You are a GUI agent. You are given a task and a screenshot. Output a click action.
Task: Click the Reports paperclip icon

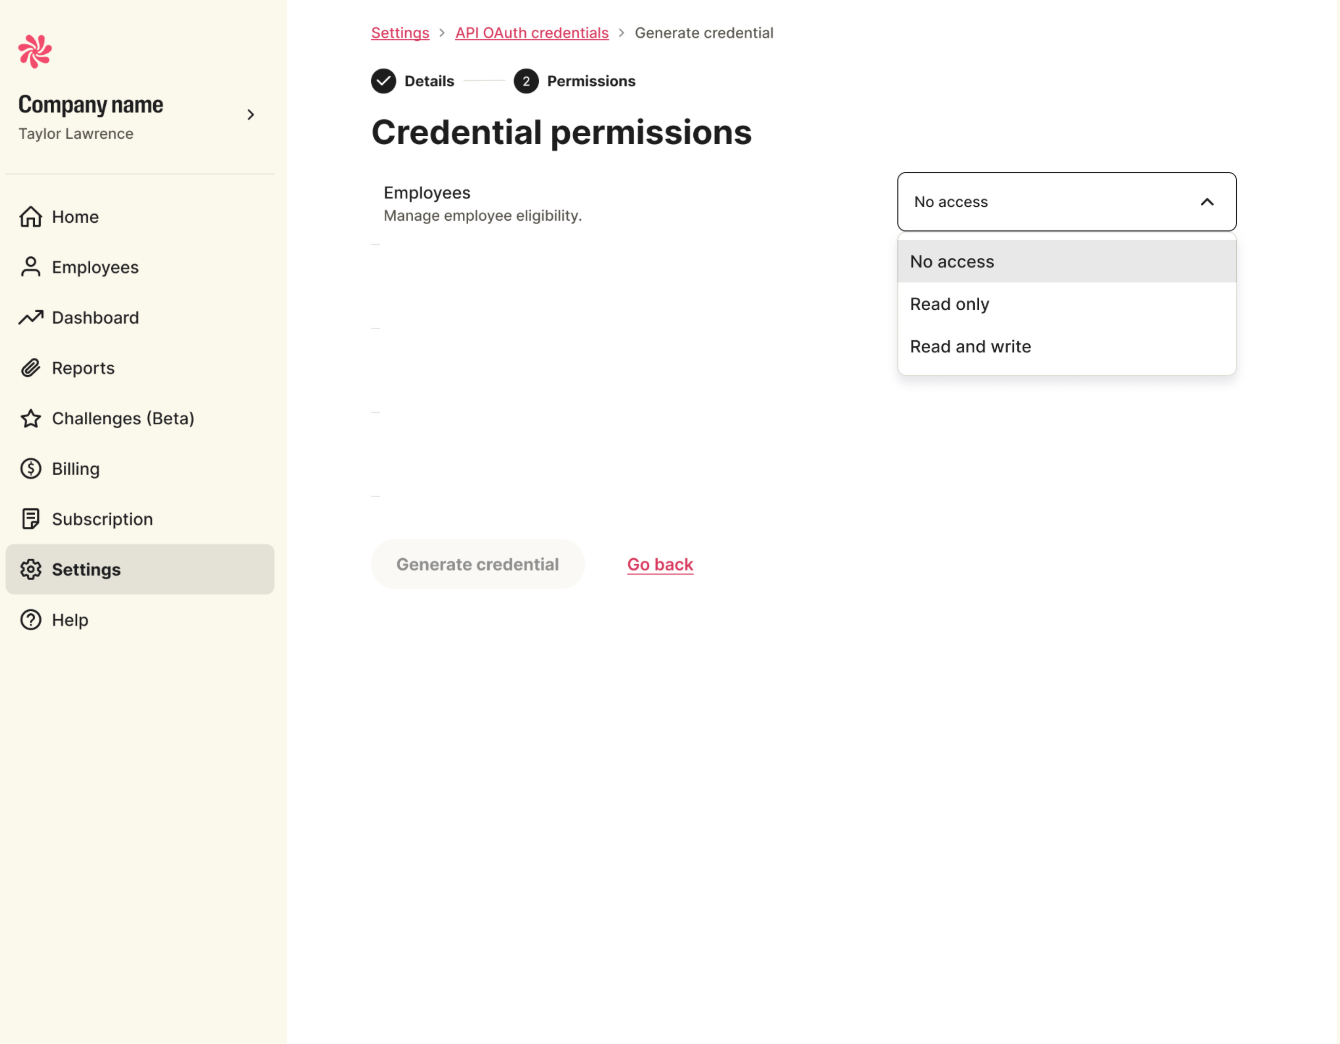click(x=31, y=368)
